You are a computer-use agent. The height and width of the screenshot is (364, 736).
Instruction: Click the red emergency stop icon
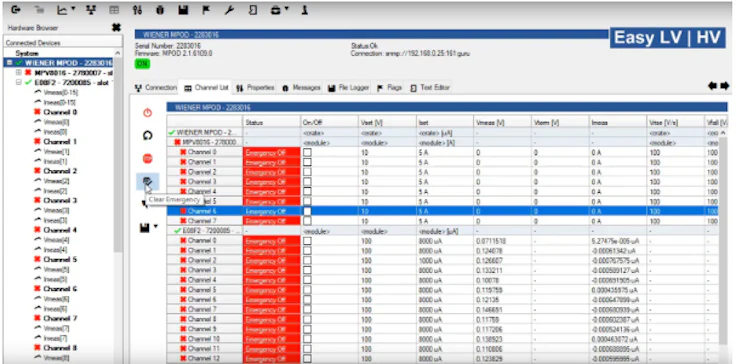click(x=147, y=159)
